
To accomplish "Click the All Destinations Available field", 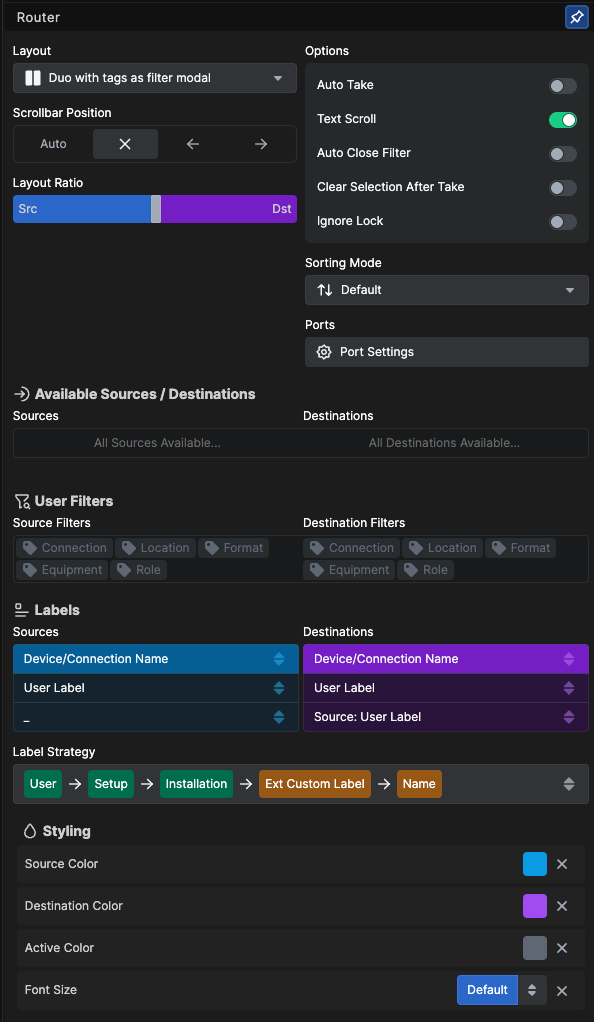I will (444, 443).
